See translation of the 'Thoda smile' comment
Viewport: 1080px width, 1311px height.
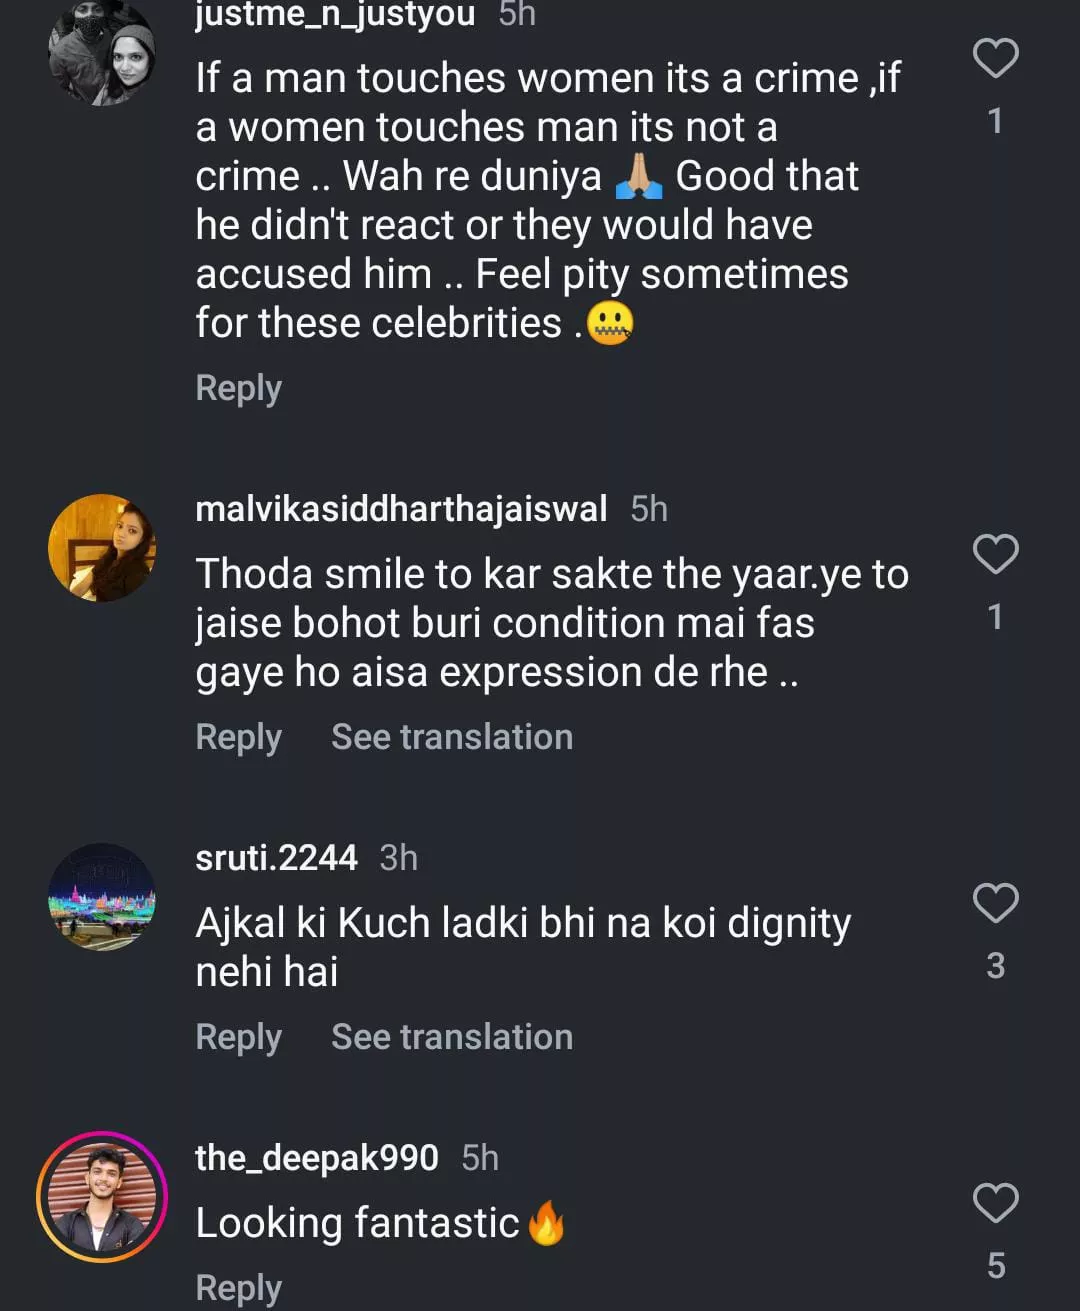pyautogui.click(x=452, y=737)
